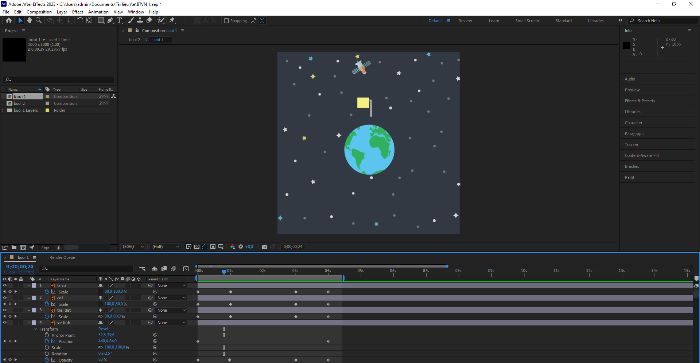
Task: Expand the Effects & Presets panel
Action: tap(640, 101)
